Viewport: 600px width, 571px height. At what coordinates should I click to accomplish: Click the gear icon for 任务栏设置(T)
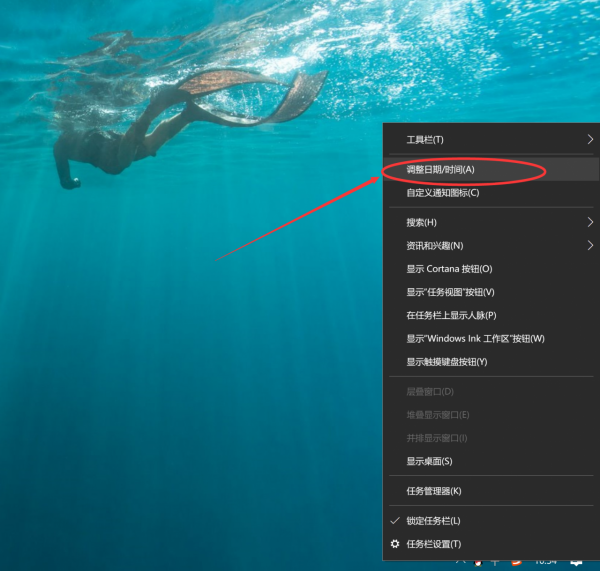(x=395, y=544)
